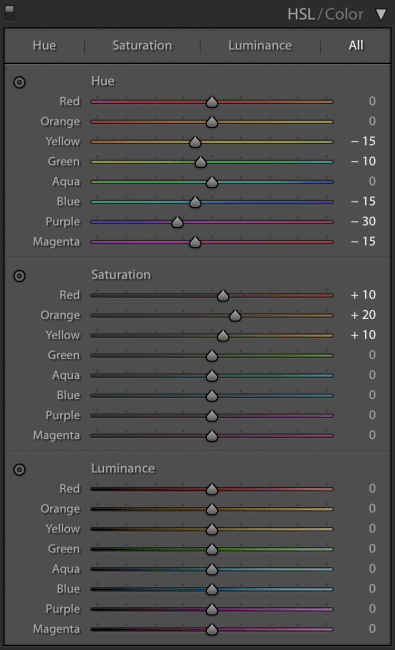Click the Hue Purple value -30
The height and width of the screenshot is (650, 395).
pos(363,221)
